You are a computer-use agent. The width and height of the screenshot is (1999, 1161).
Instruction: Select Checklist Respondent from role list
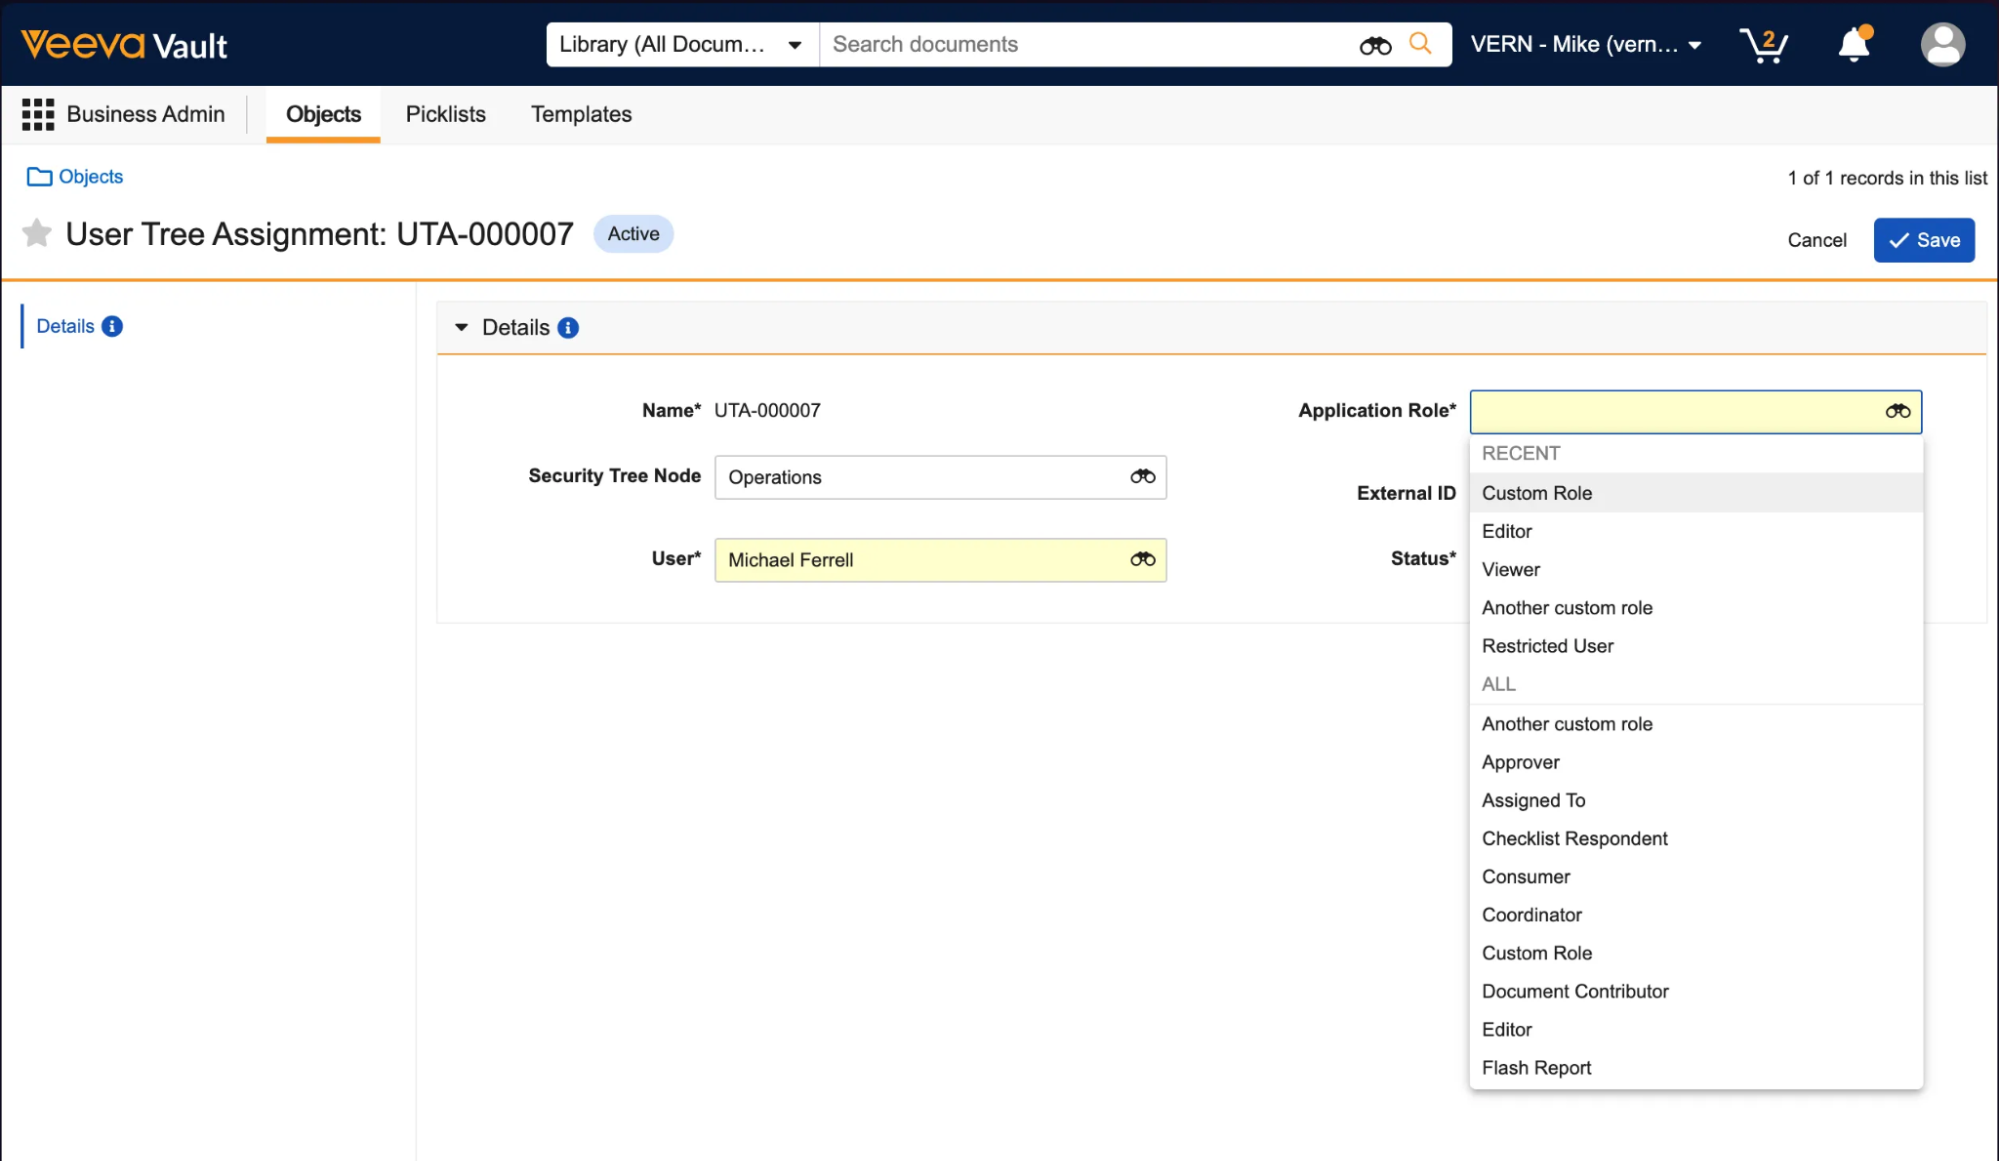1574,838
